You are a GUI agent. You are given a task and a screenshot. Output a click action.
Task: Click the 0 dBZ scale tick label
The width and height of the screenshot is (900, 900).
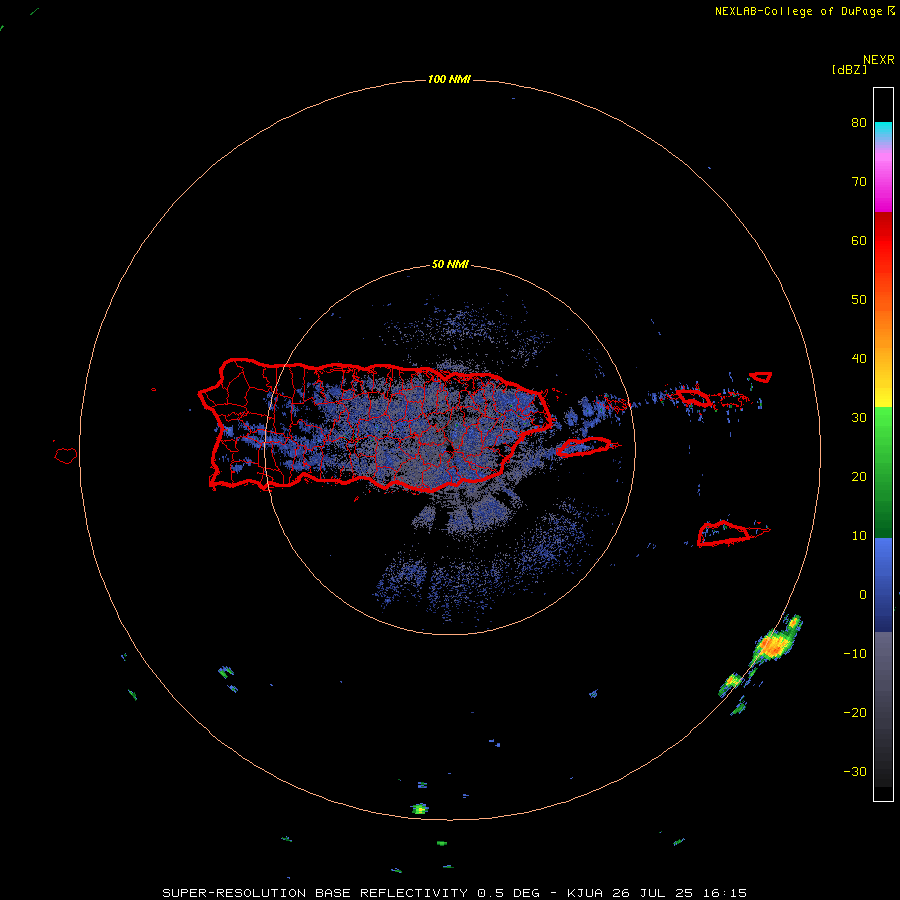pos(863,595)
